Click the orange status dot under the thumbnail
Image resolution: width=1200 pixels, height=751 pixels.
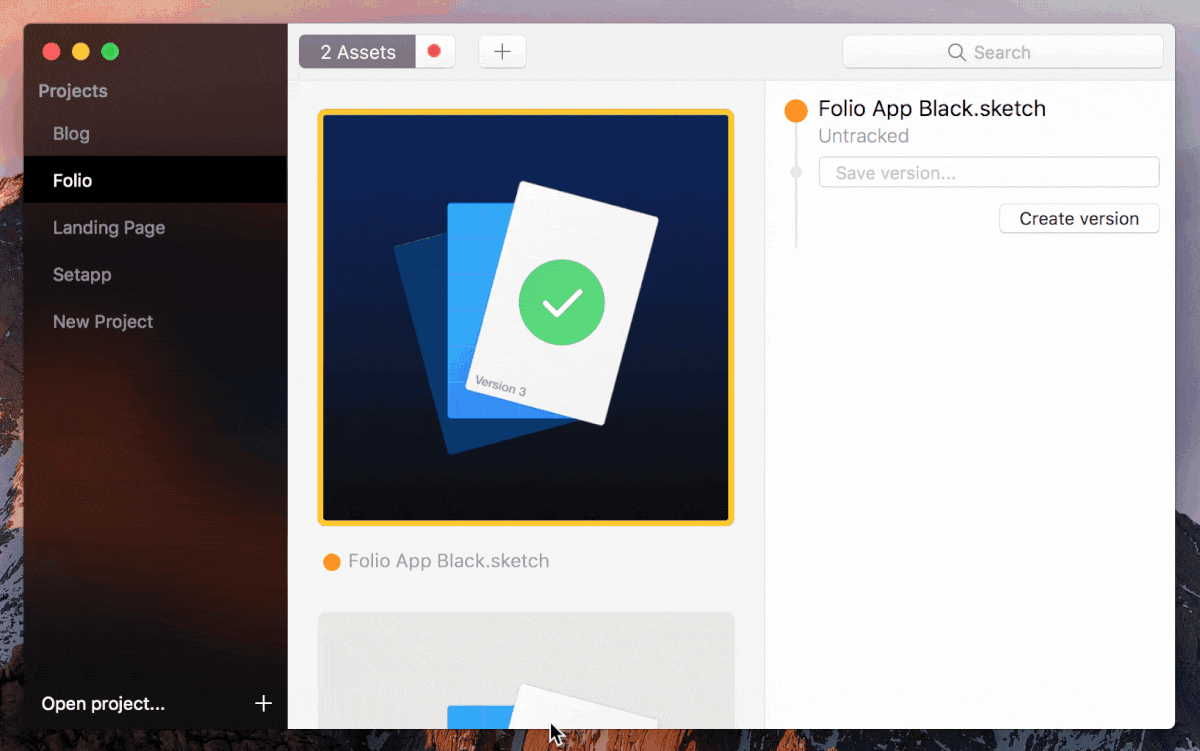click(x=332, y=562)
